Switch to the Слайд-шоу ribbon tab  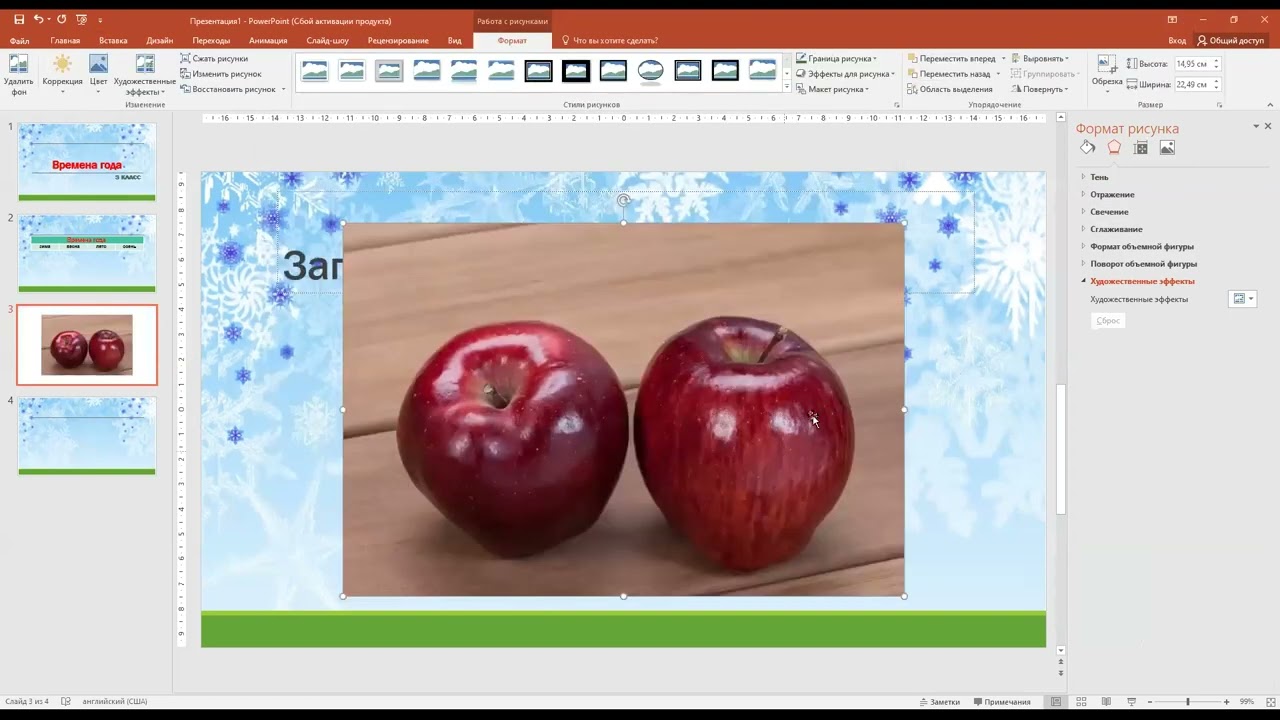(328, 41)
